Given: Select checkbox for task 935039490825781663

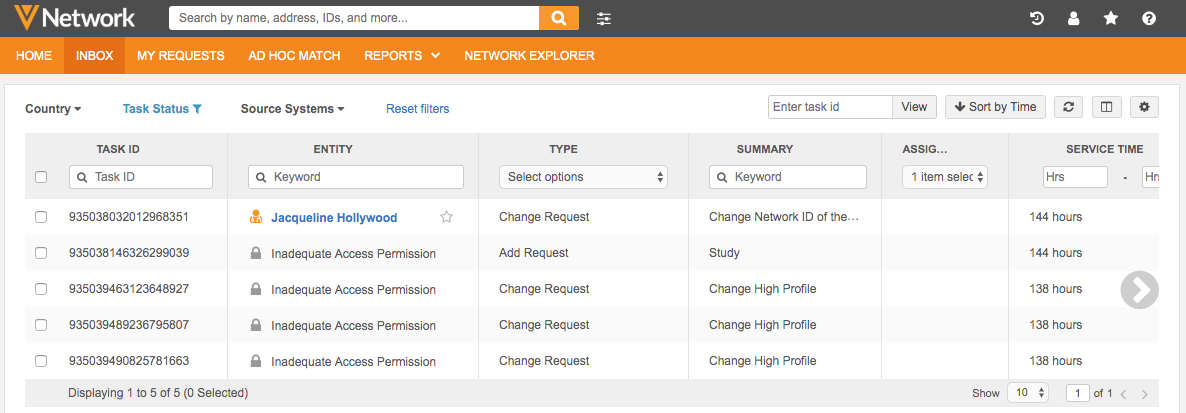Looking at the screenshot, I should 41,361.
